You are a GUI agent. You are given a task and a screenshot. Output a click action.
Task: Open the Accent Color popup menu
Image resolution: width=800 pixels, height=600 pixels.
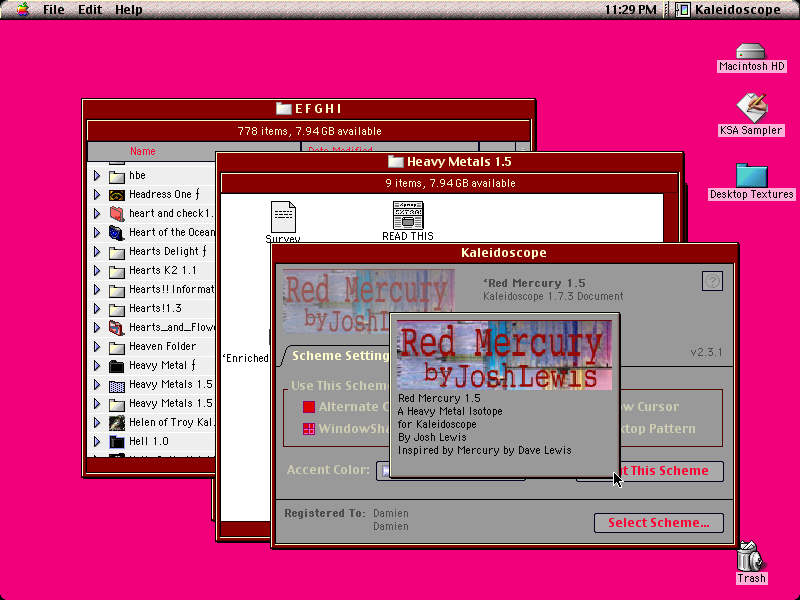coord(383,470)
